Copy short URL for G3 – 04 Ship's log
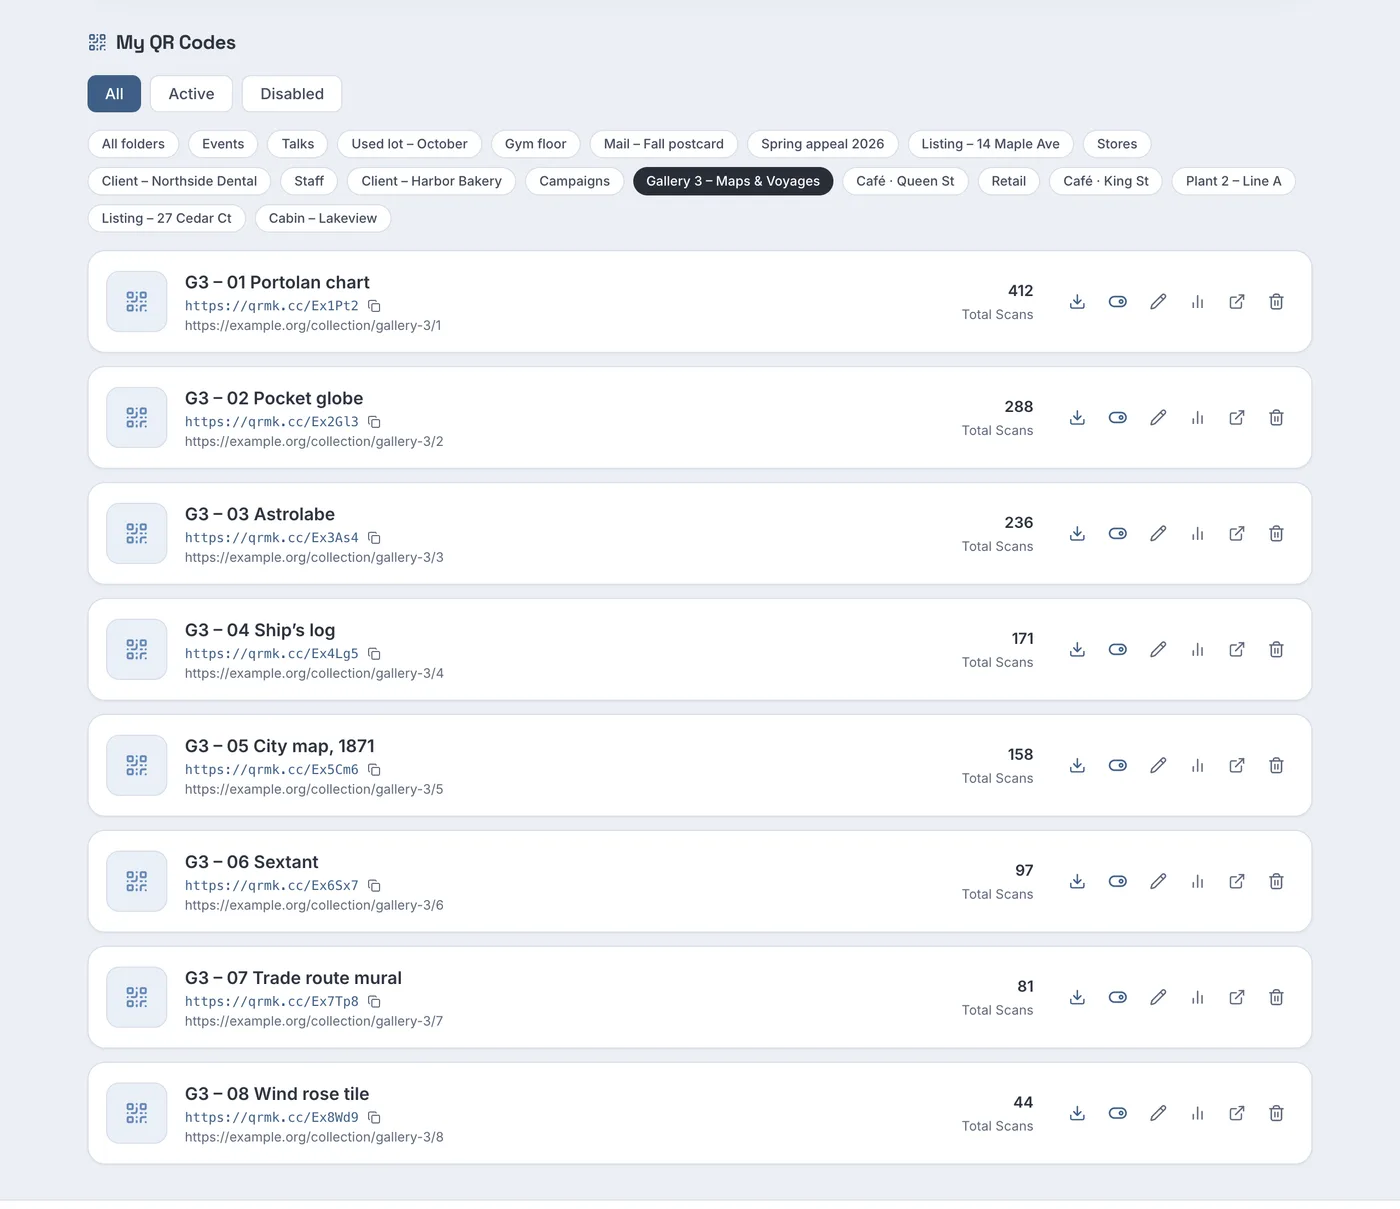The height and width of the screenshot is (1209, 1400). [374, 654]
